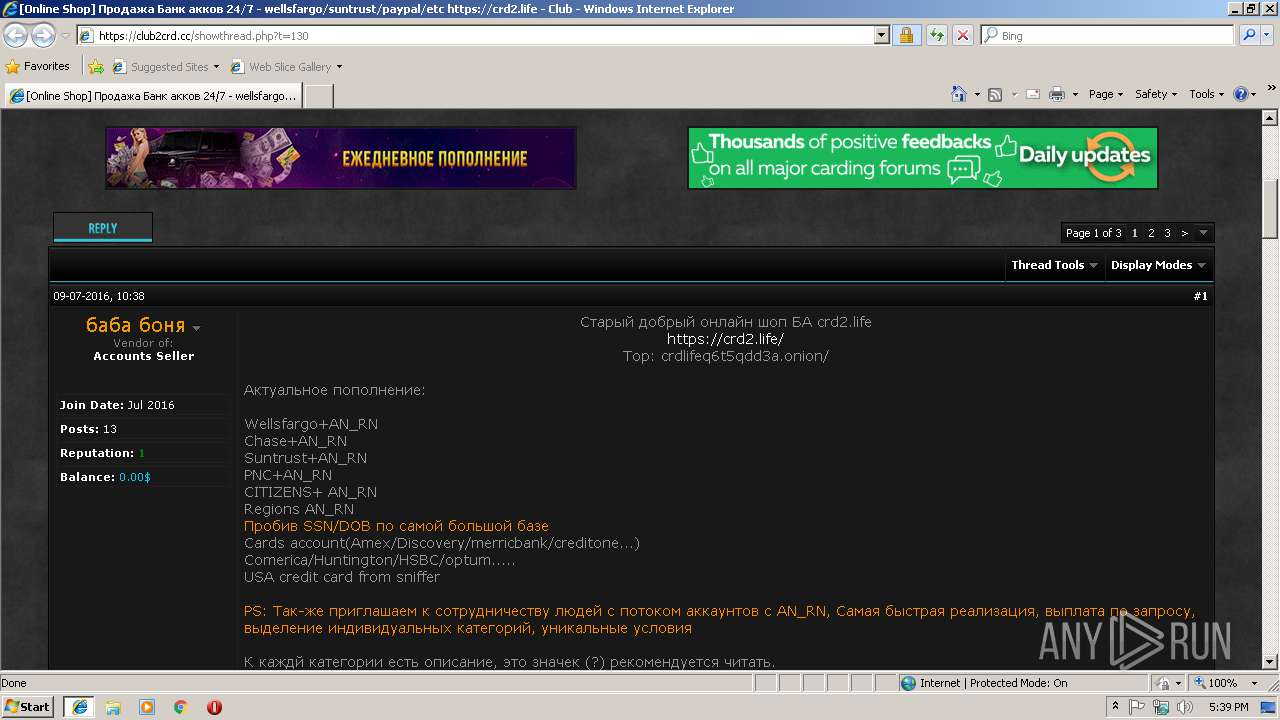Select the Online Shop browser tab
This screenshot has width=1280, height=720.
pyautogui.click(x=154, y=96)
